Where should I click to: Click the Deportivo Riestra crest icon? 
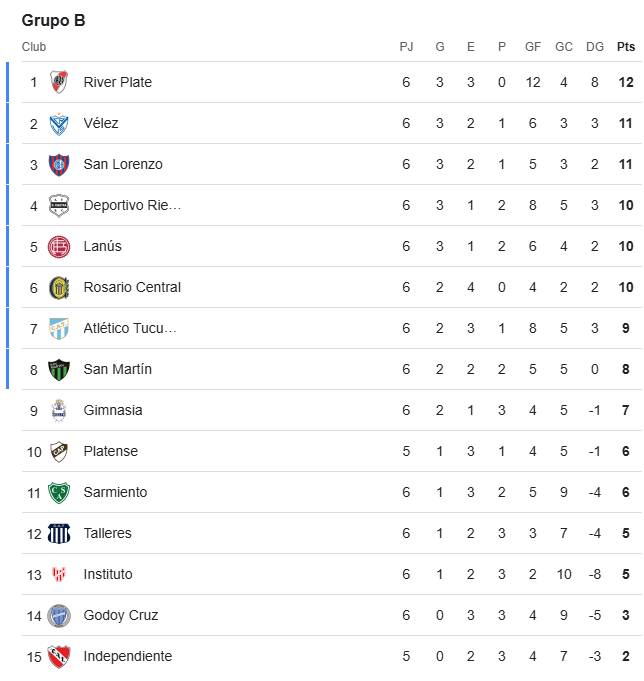point(59,205)
